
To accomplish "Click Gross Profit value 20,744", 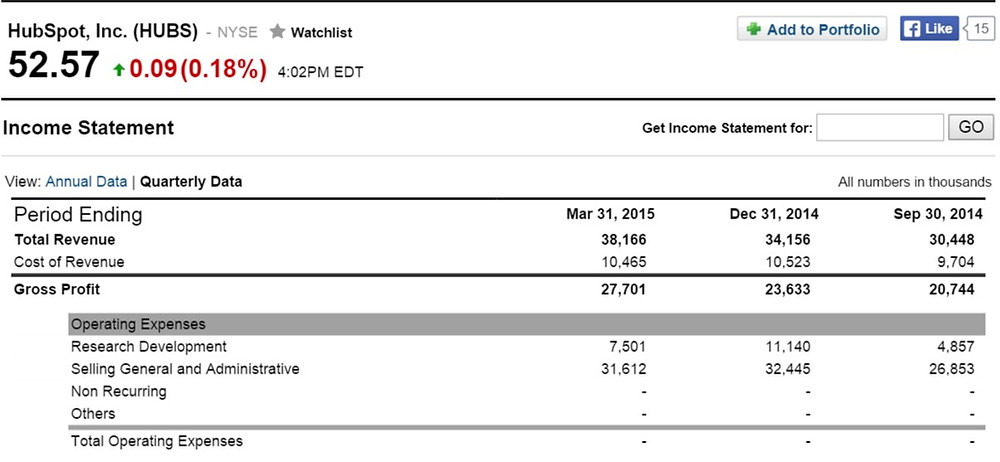I will tap(952, 290).
